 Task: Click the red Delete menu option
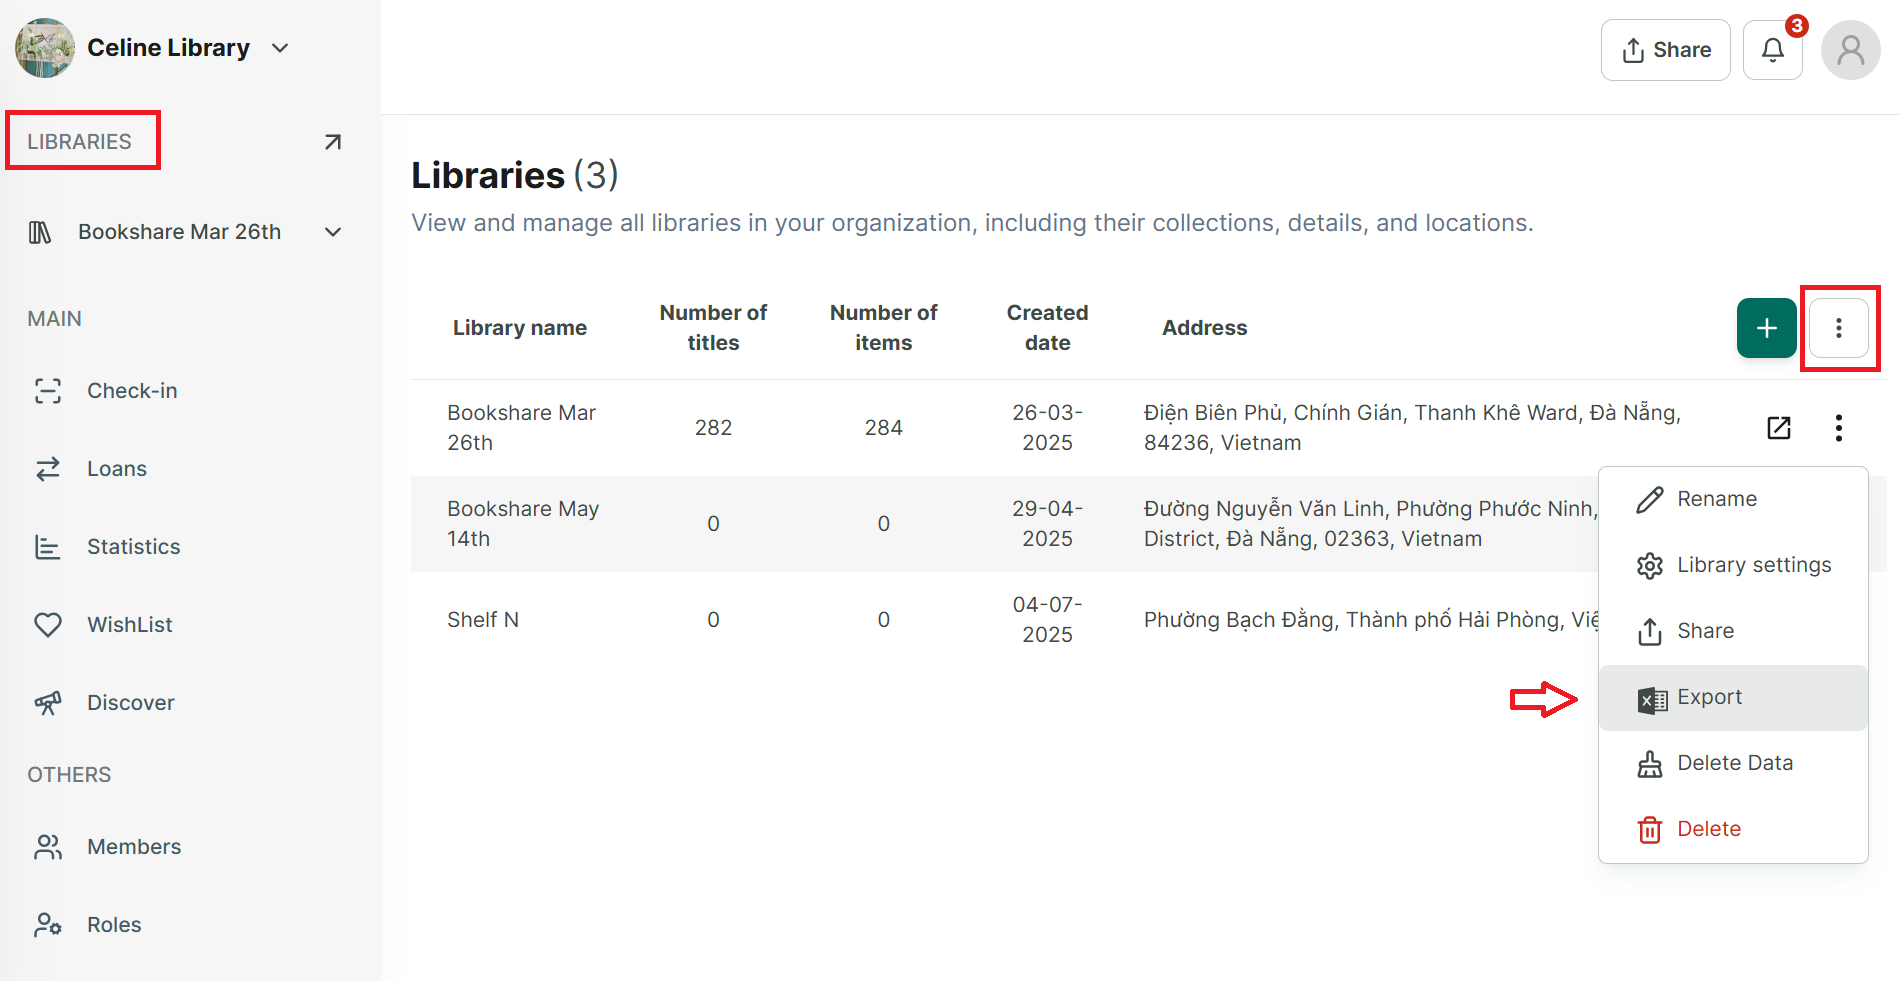point(1733,829)
